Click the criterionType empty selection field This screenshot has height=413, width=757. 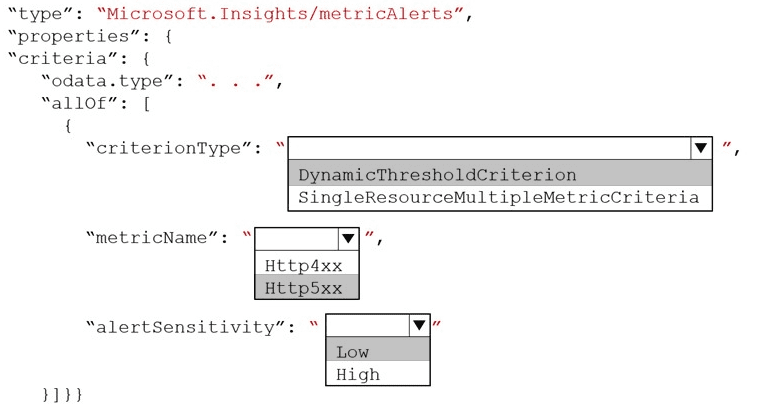[x=490, y=148]
